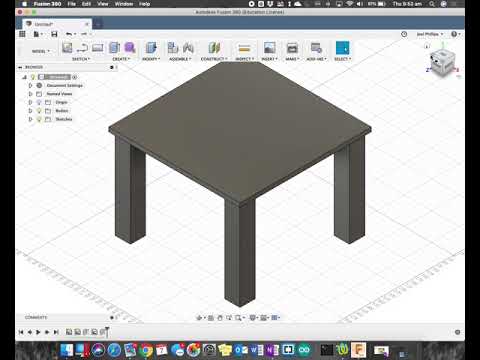Viewport: 480px width, 360px height.
Task: Click the blue Select tool icon
Action: point(342,48)
